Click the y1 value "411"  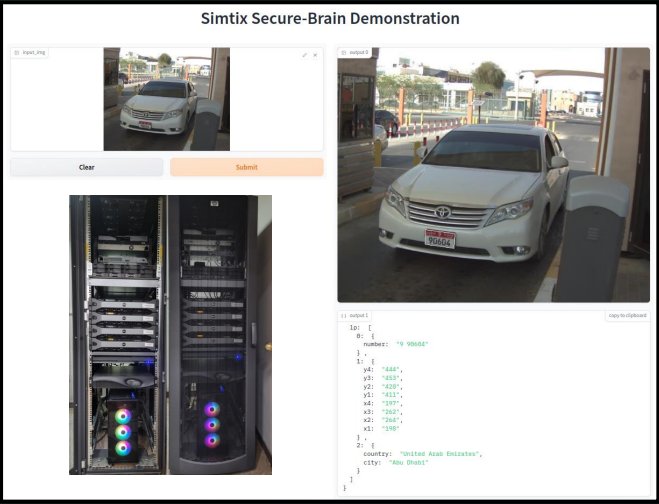[x=391, y=395]
